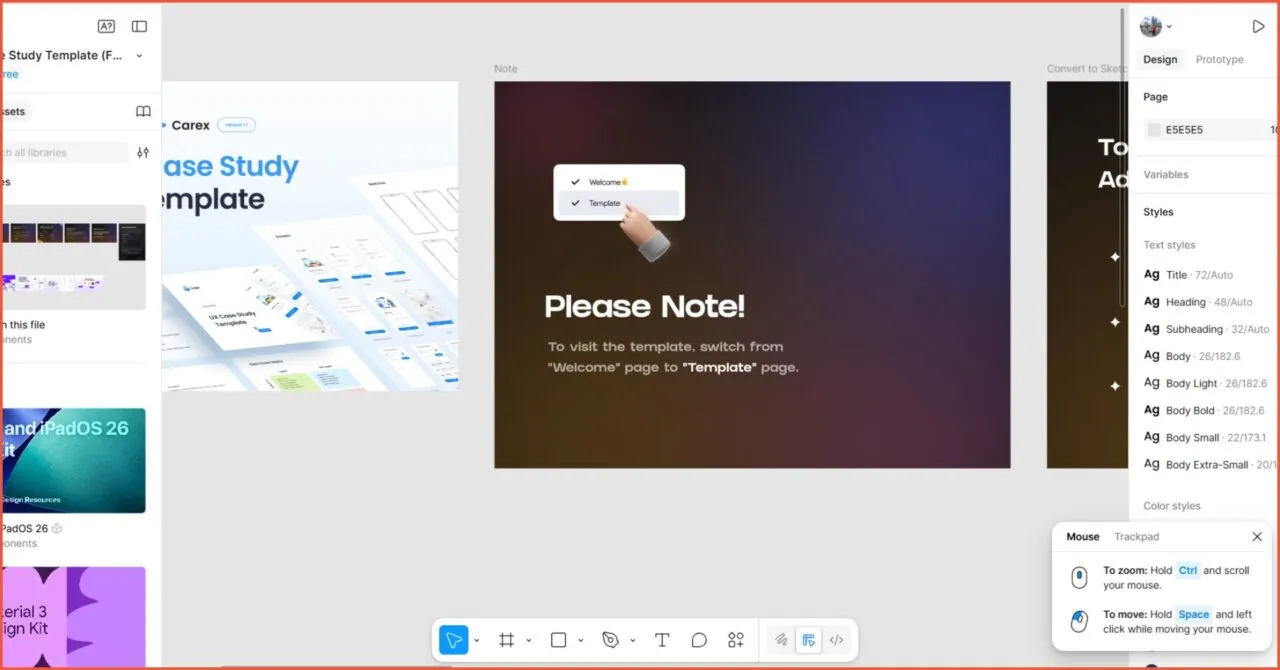The image size is (1280, 670).
Task: Switch to the Design tab
Action: point(1159,59)
